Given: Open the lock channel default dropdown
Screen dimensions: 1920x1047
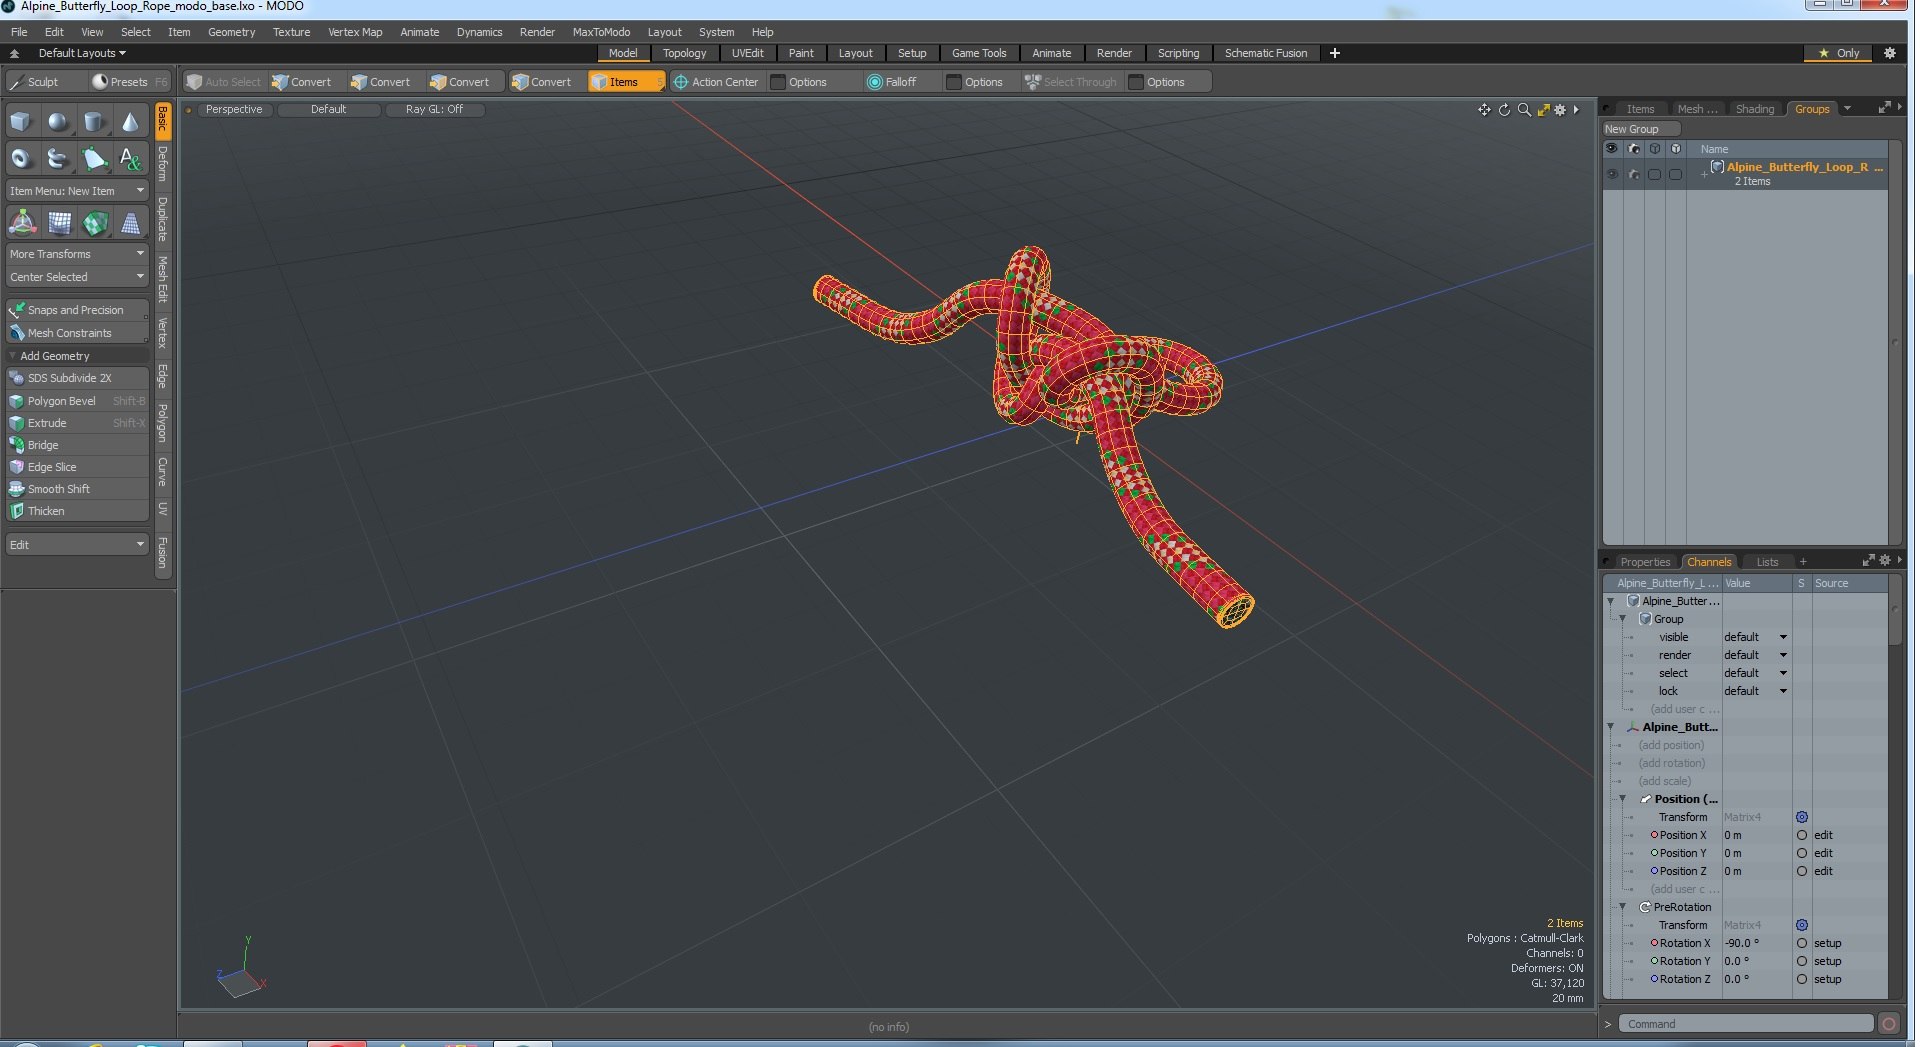Looking at the screenshot, I should tap(1755, 691).
